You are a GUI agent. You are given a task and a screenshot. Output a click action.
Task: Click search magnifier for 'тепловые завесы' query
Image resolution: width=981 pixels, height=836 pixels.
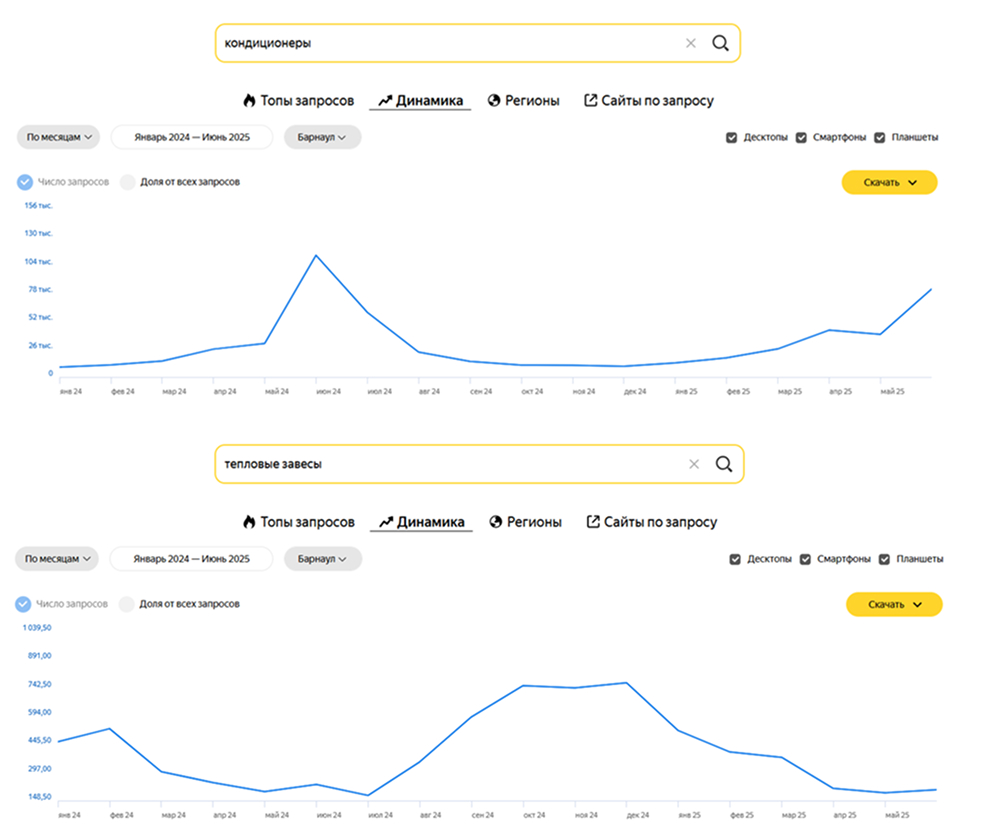(724, 464)
